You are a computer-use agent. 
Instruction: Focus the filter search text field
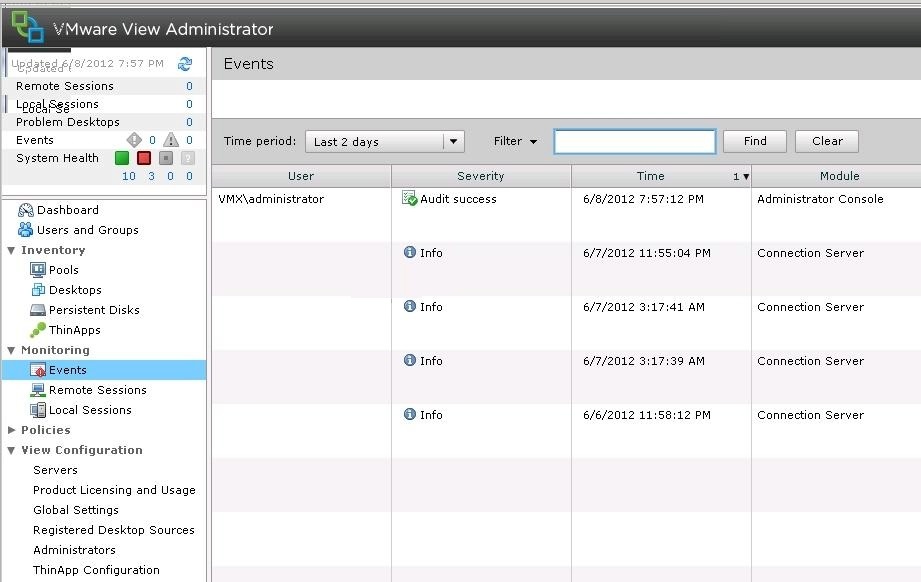pyautogui.click(x=635, y=142)
